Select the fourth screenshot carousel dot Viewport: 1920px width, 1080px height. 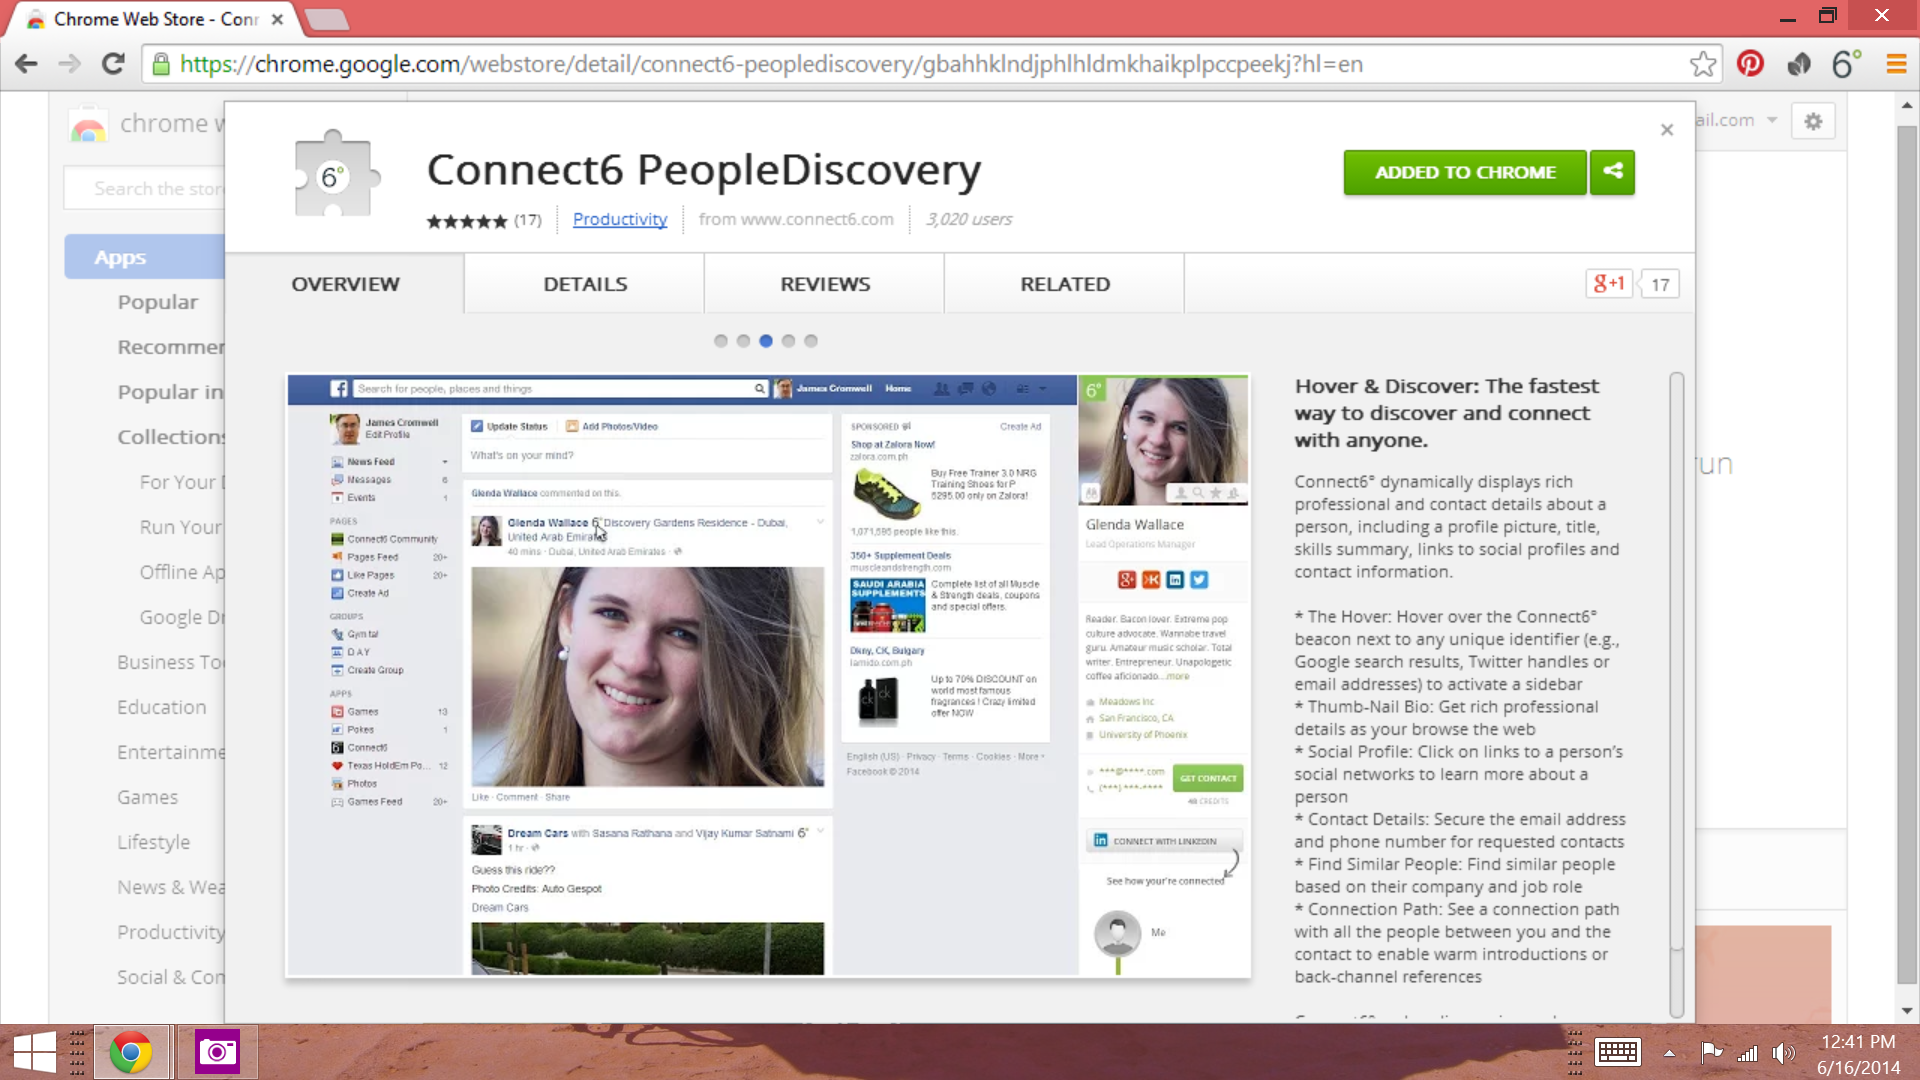788,341
